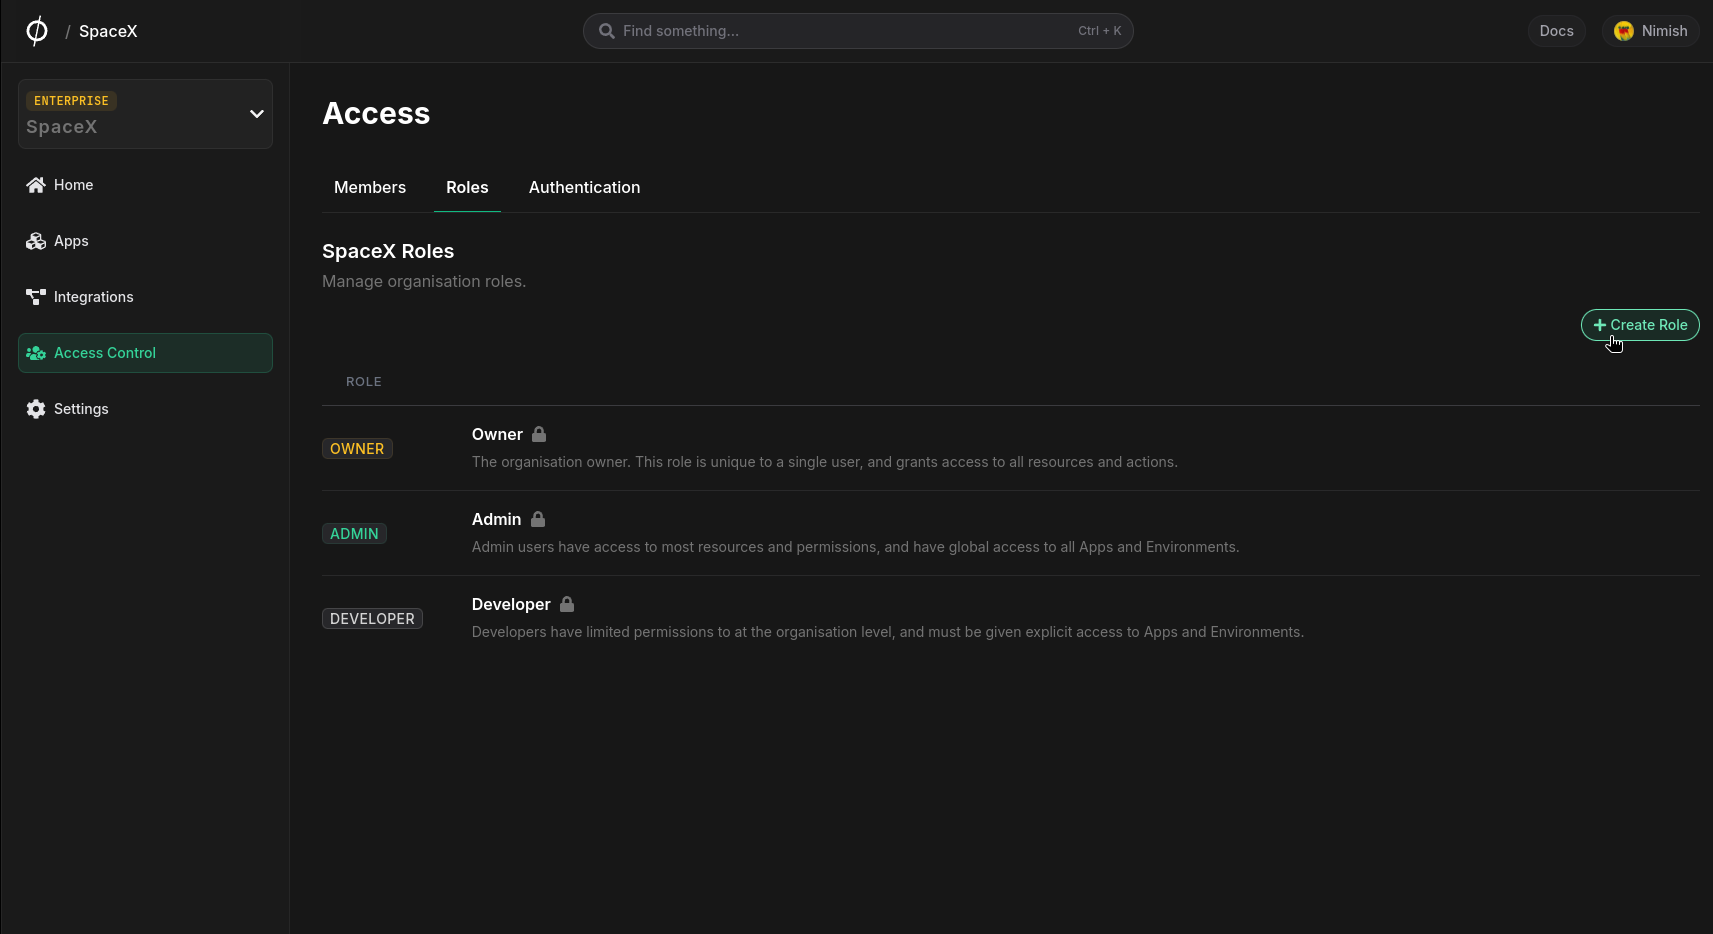The width and height of the screenshot is (1713, 934).
Task: Select the Admin role name
Action: [496, 519]
